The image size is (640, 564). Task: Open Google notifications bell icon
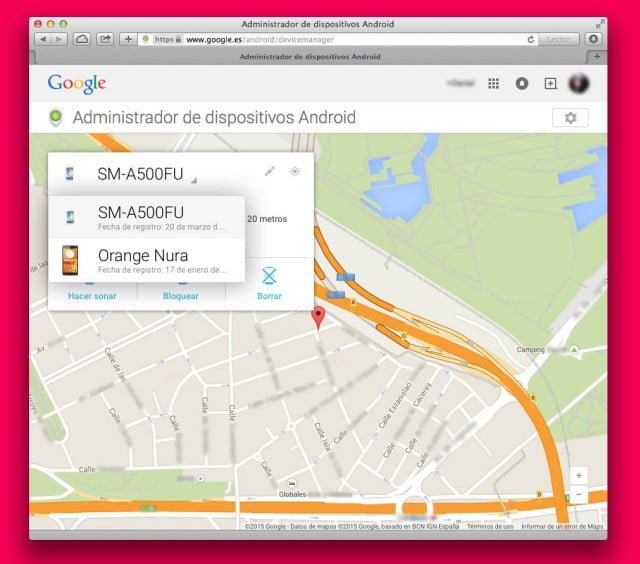522,84
